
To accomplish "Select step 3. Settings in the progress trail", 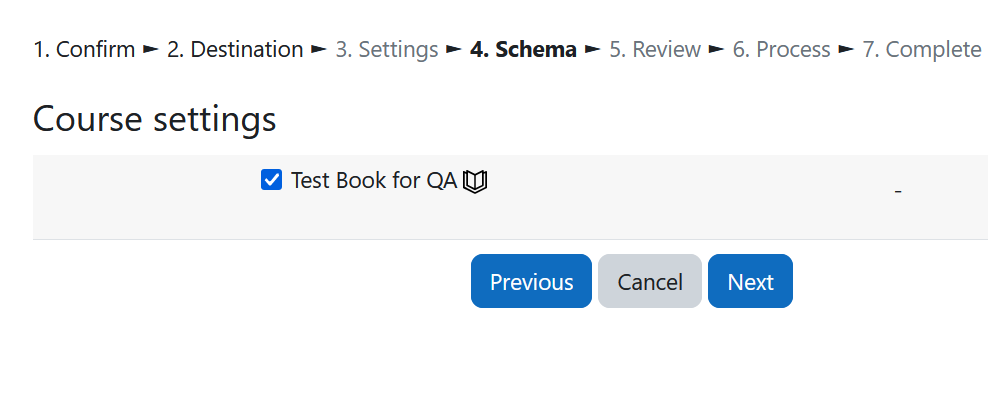I will tap(386, 49).
